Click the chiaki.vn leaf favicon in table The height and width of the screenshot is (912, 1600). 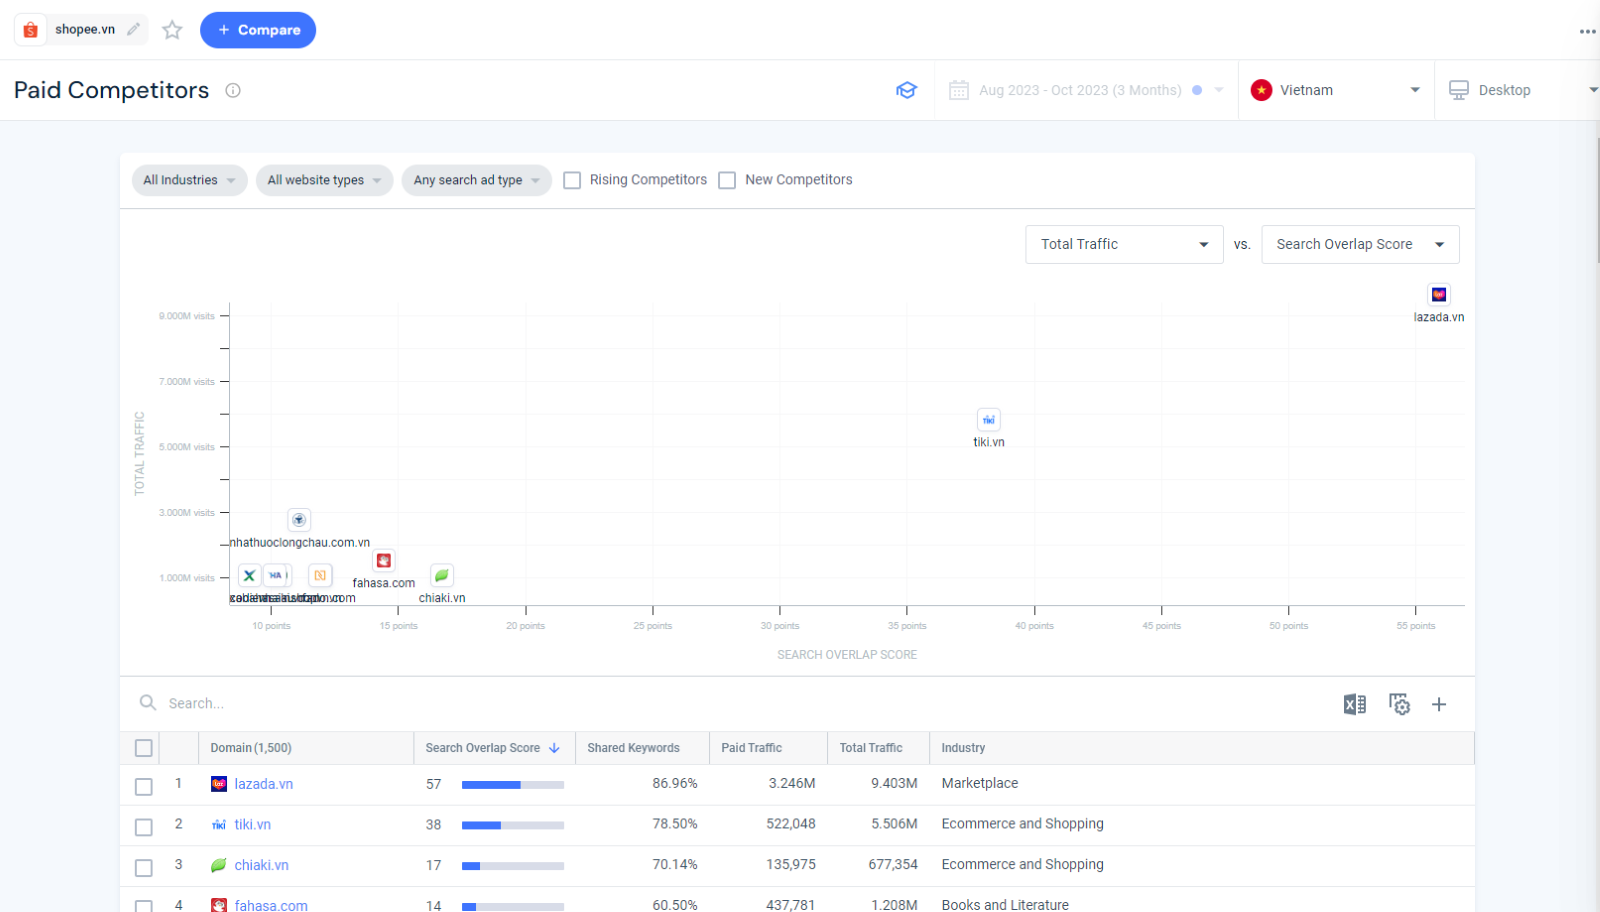[219, 865]
